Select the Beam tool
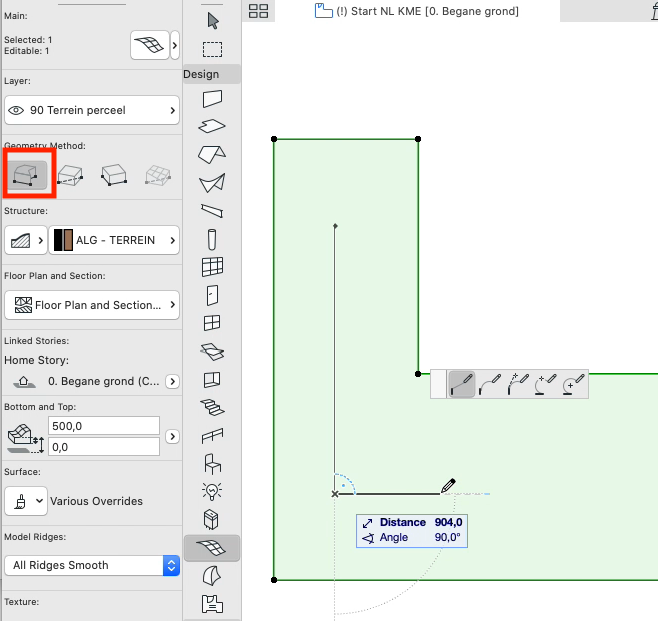 tap(212, 211)
